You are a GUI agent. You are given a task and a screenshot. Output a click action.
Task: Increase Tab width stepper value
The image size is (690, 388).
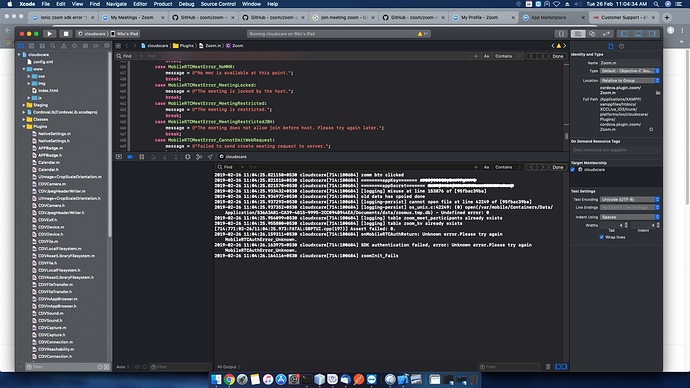coord(626,224)
